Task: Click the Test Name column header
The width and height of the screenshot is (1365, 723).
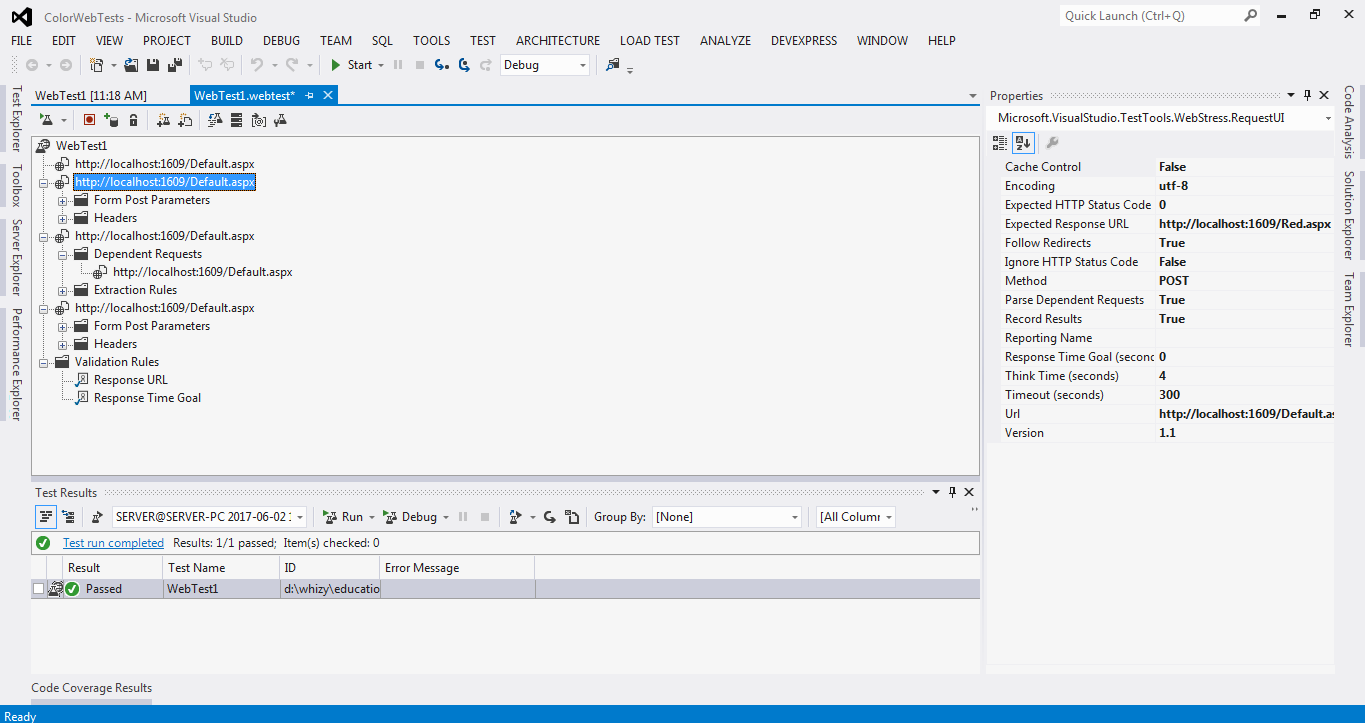Action: point(222,568)
